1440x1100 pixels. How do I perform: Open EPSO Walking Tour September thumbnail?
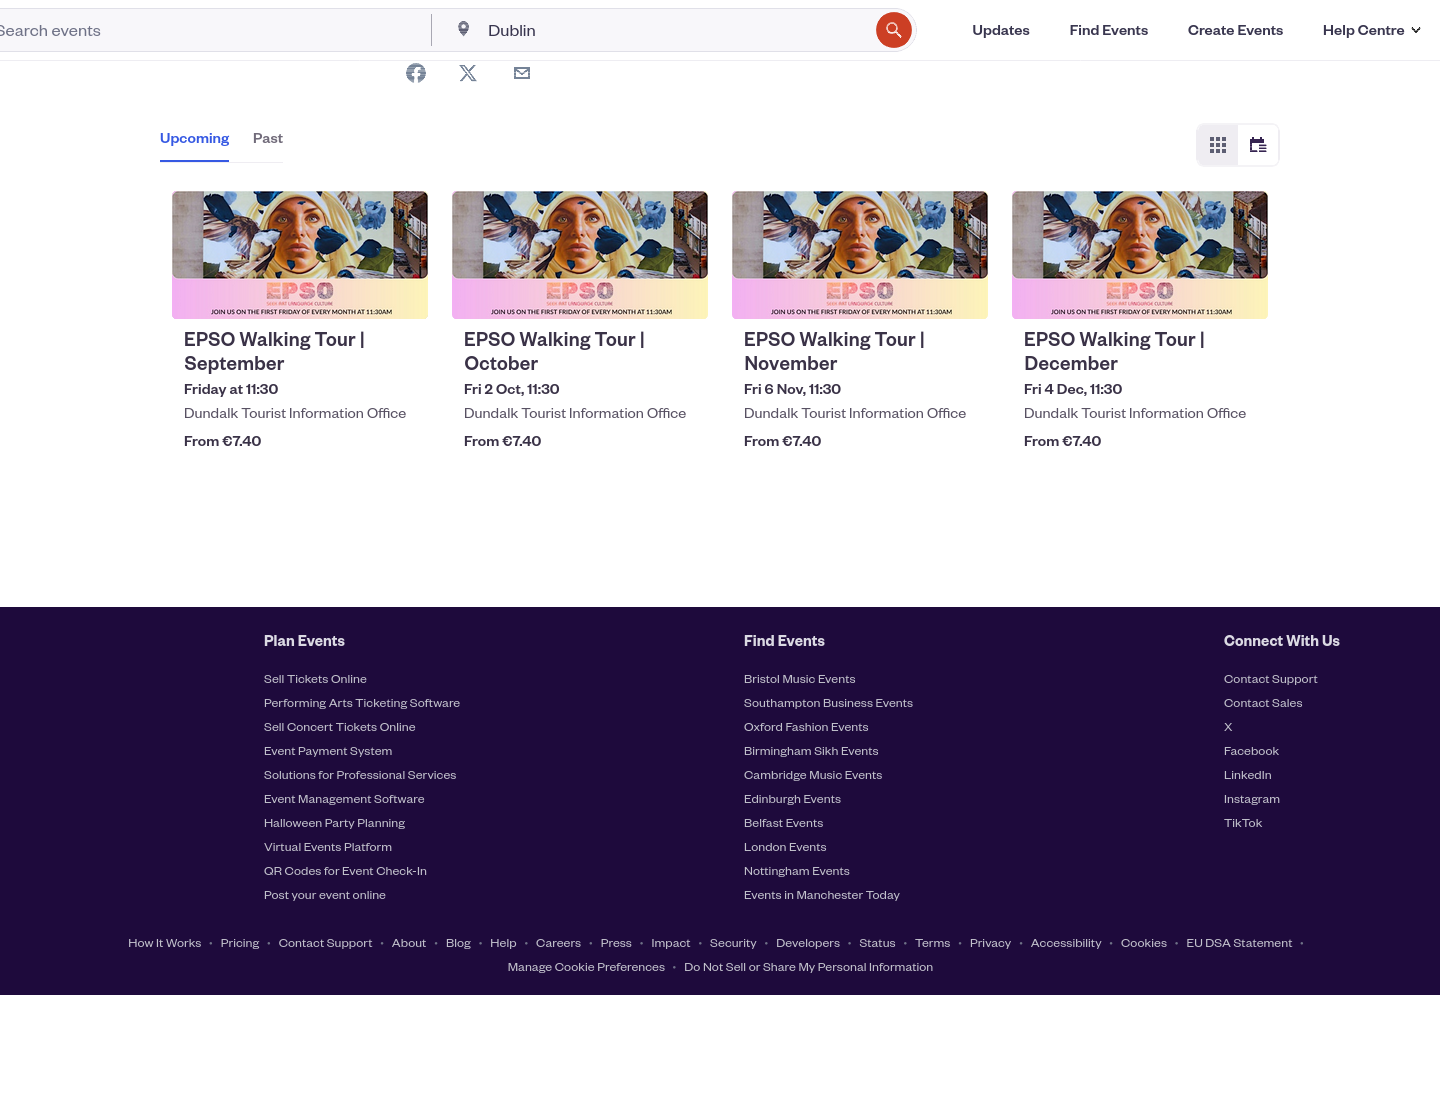pyautogui.click(x=300, y=255)
